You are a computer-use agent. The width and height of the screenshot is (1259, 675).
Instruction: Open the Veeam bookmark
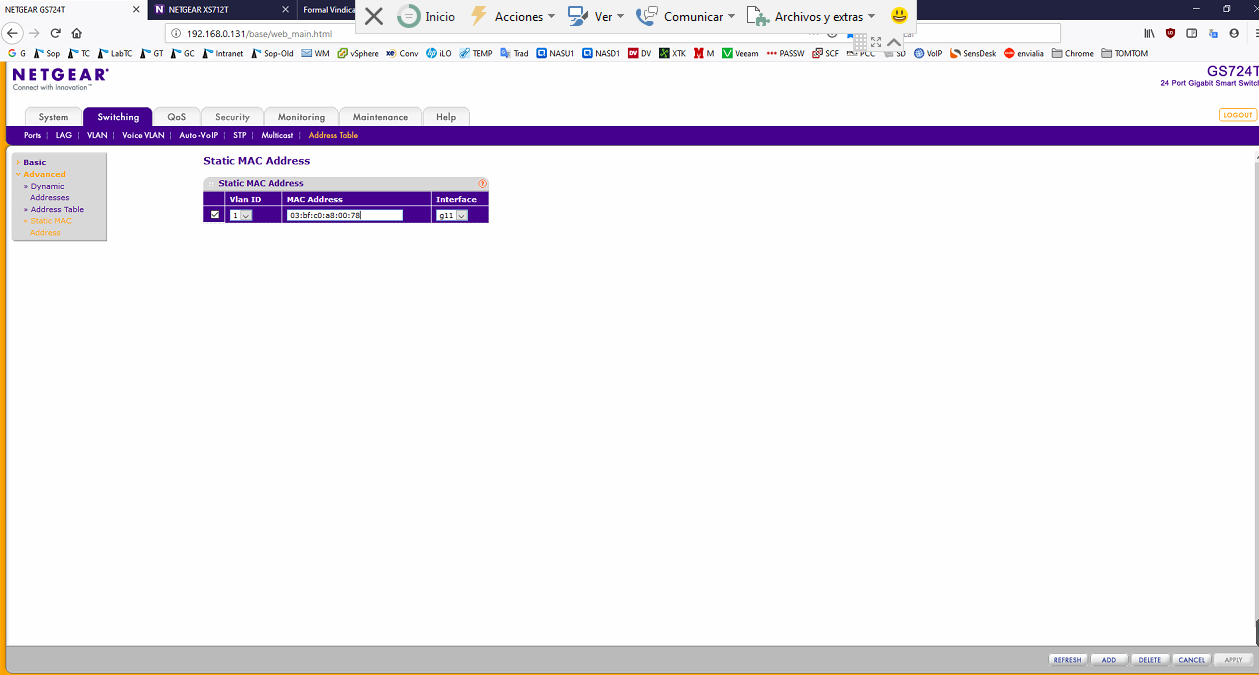coord(740,53)
